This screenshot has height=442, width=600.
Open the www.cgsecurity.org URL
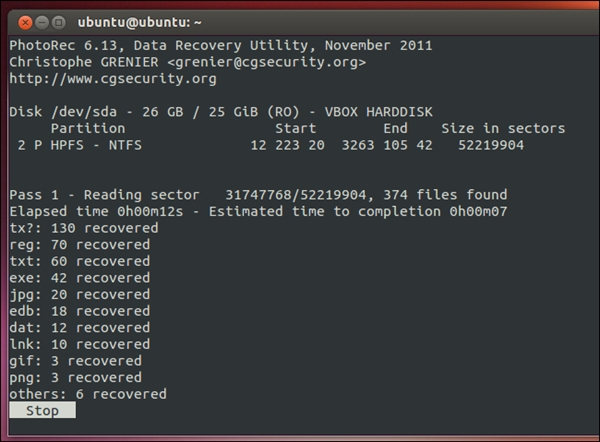click(x=112, y=79)
